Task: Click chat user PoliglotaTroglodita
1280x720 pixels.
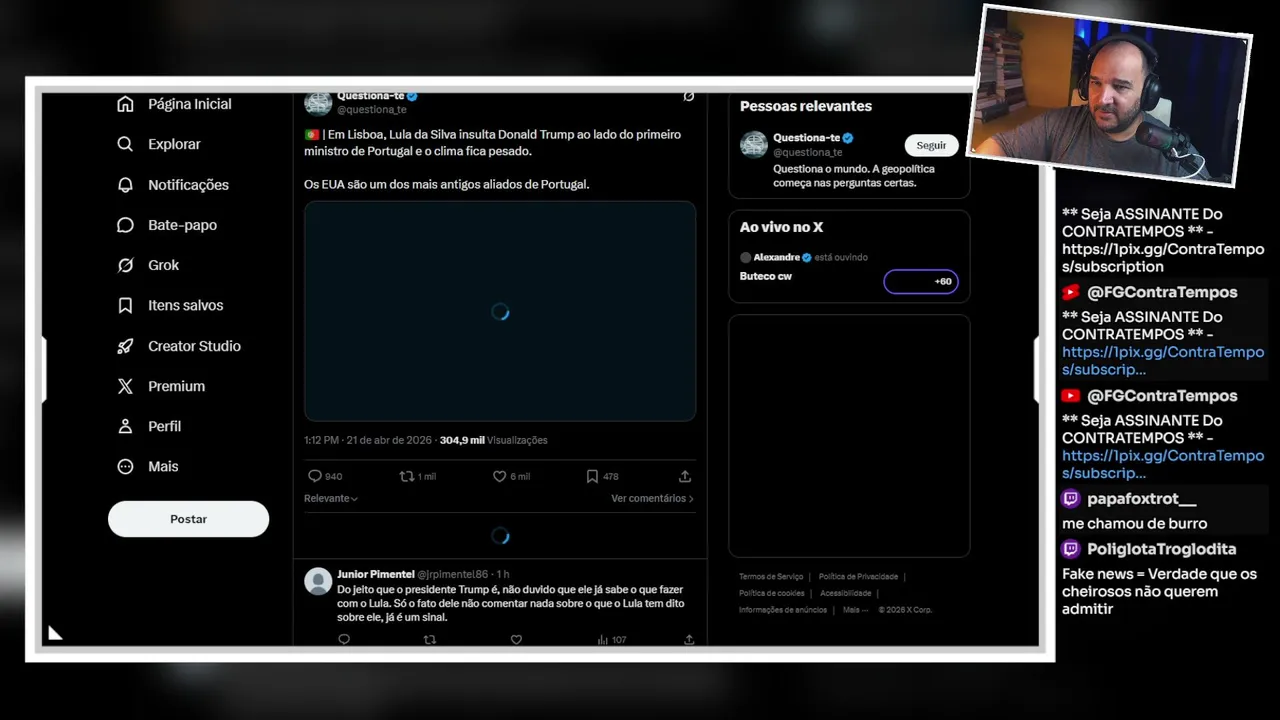Action: click(1161, 549)
